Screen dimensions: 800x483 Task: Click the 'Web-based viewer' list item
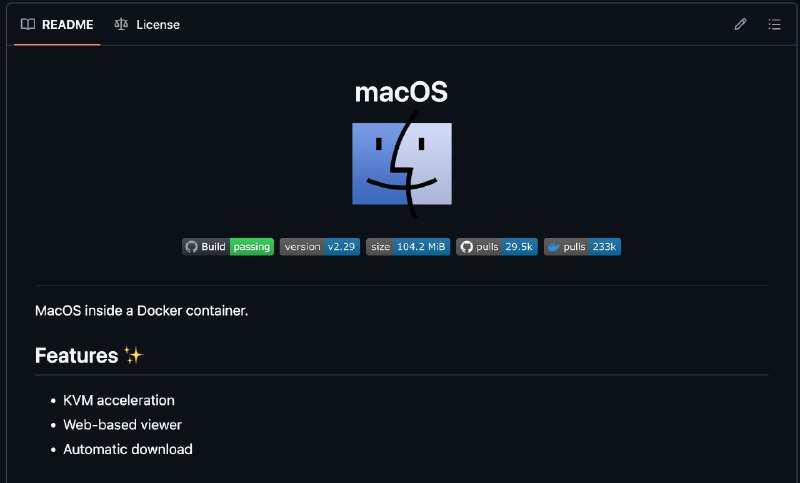tap(122, 425)
